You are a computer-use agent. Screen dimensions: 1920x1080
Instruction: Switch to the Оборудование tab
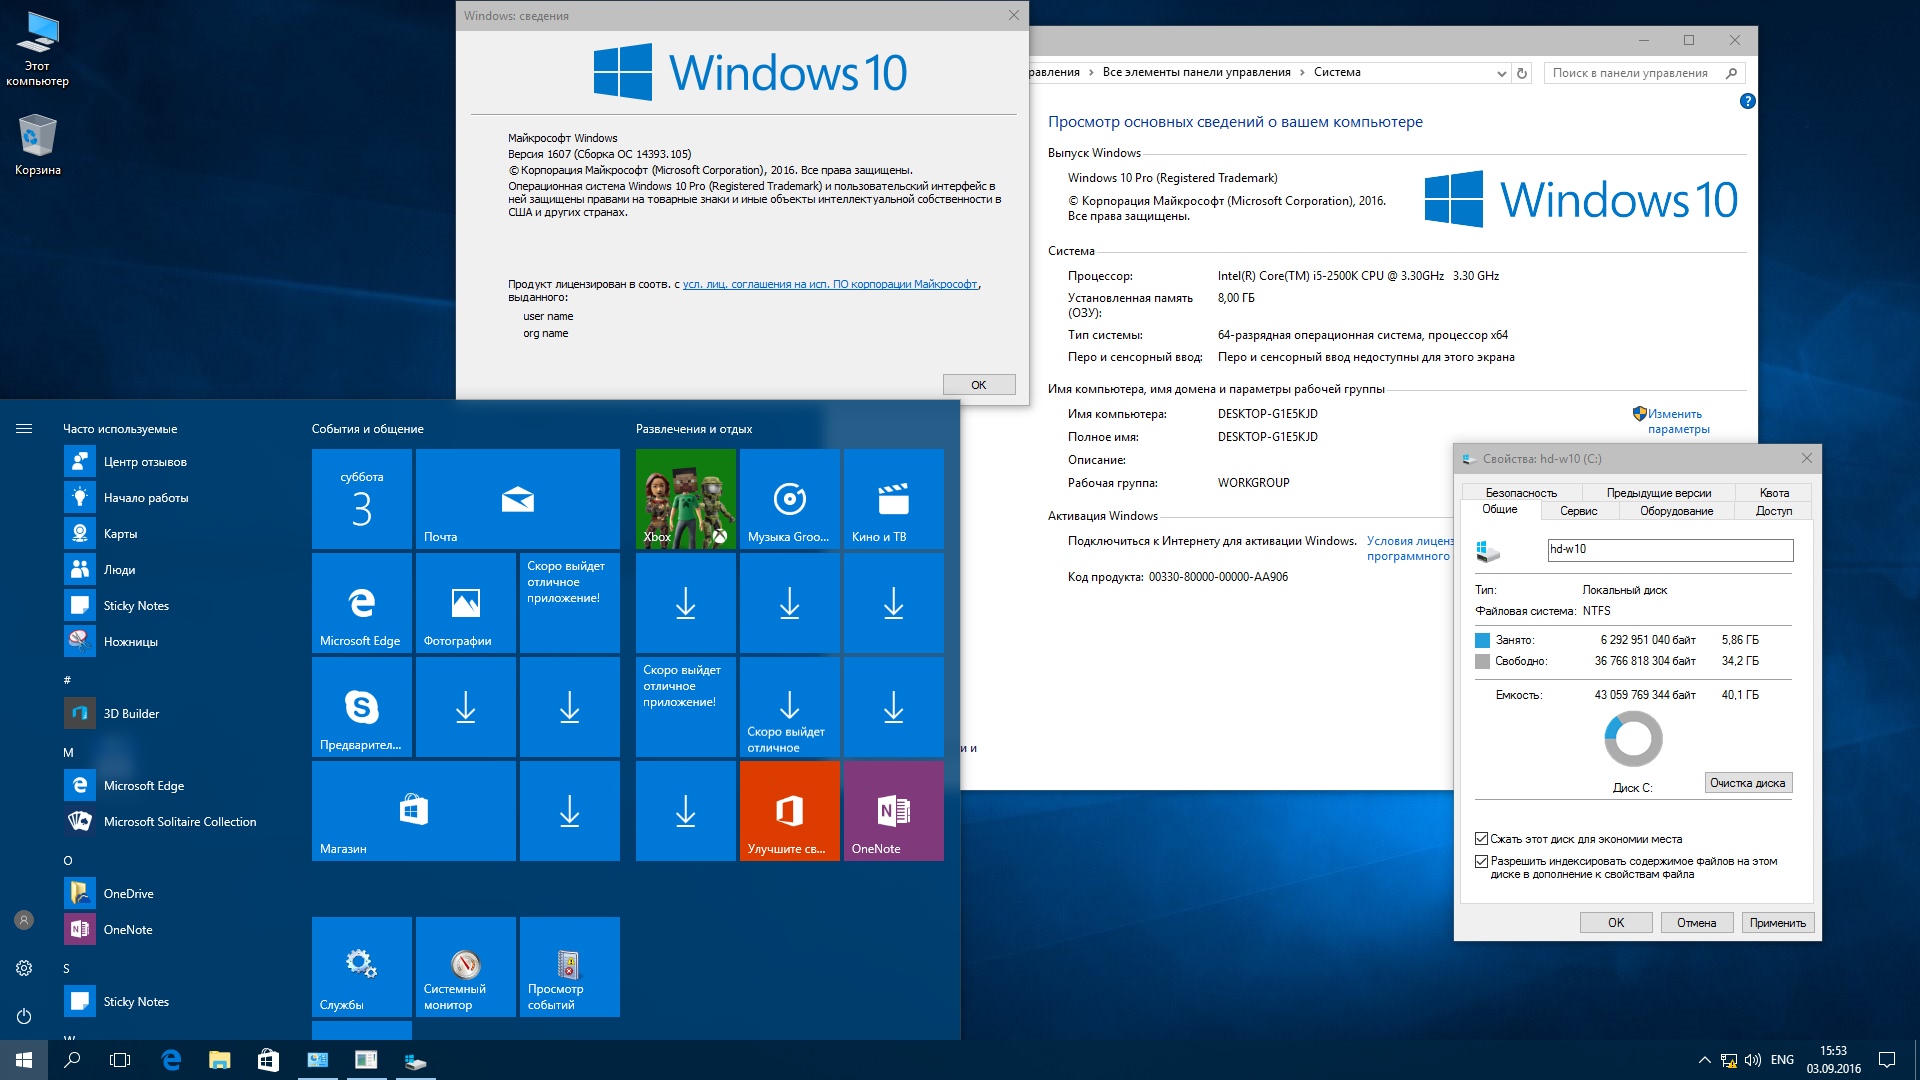pos(1676,510)
